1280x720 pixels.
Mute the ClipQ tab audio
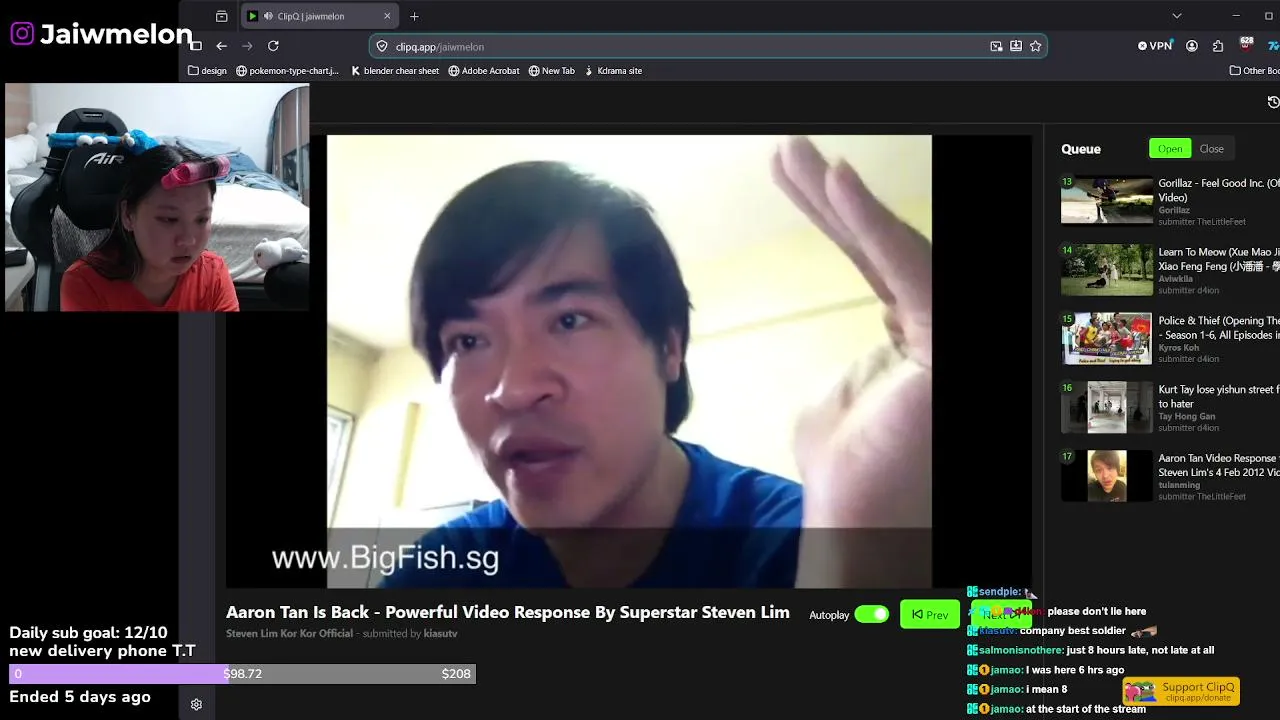(268, 16)
